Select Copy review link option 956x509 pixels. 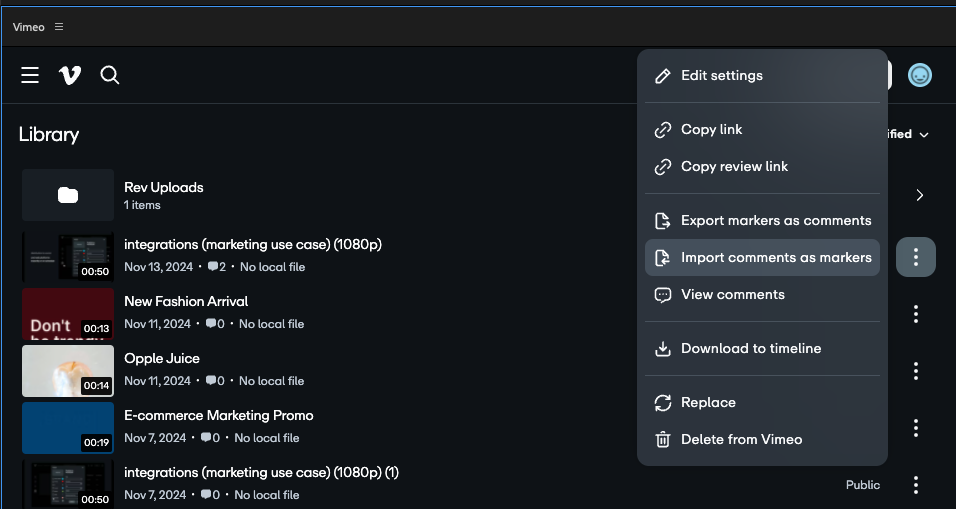734,167
